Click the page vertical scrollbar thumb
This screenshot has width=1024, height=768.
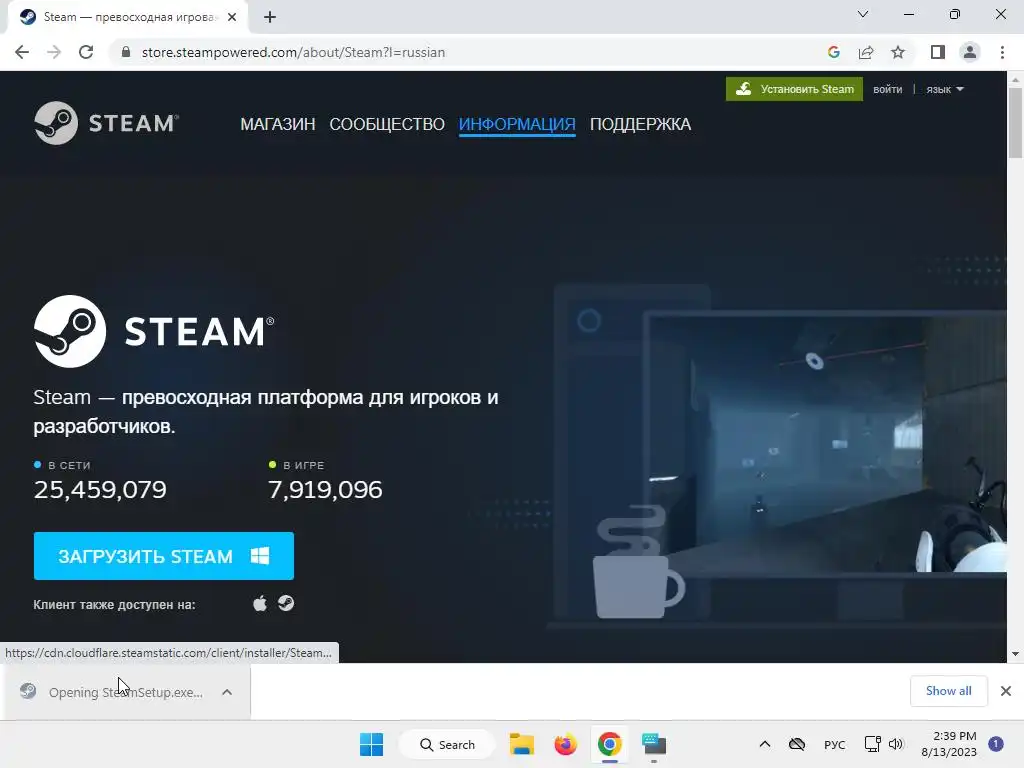(1015, 122)
